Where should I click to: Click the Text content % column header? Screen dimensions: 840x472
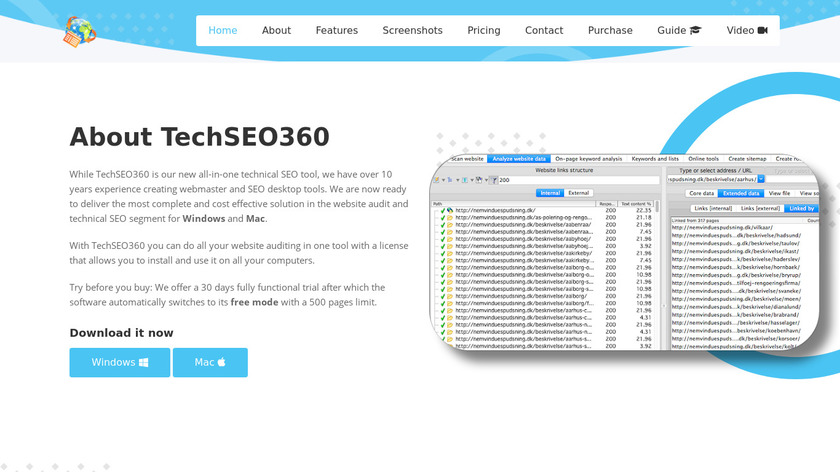(636, 204)
